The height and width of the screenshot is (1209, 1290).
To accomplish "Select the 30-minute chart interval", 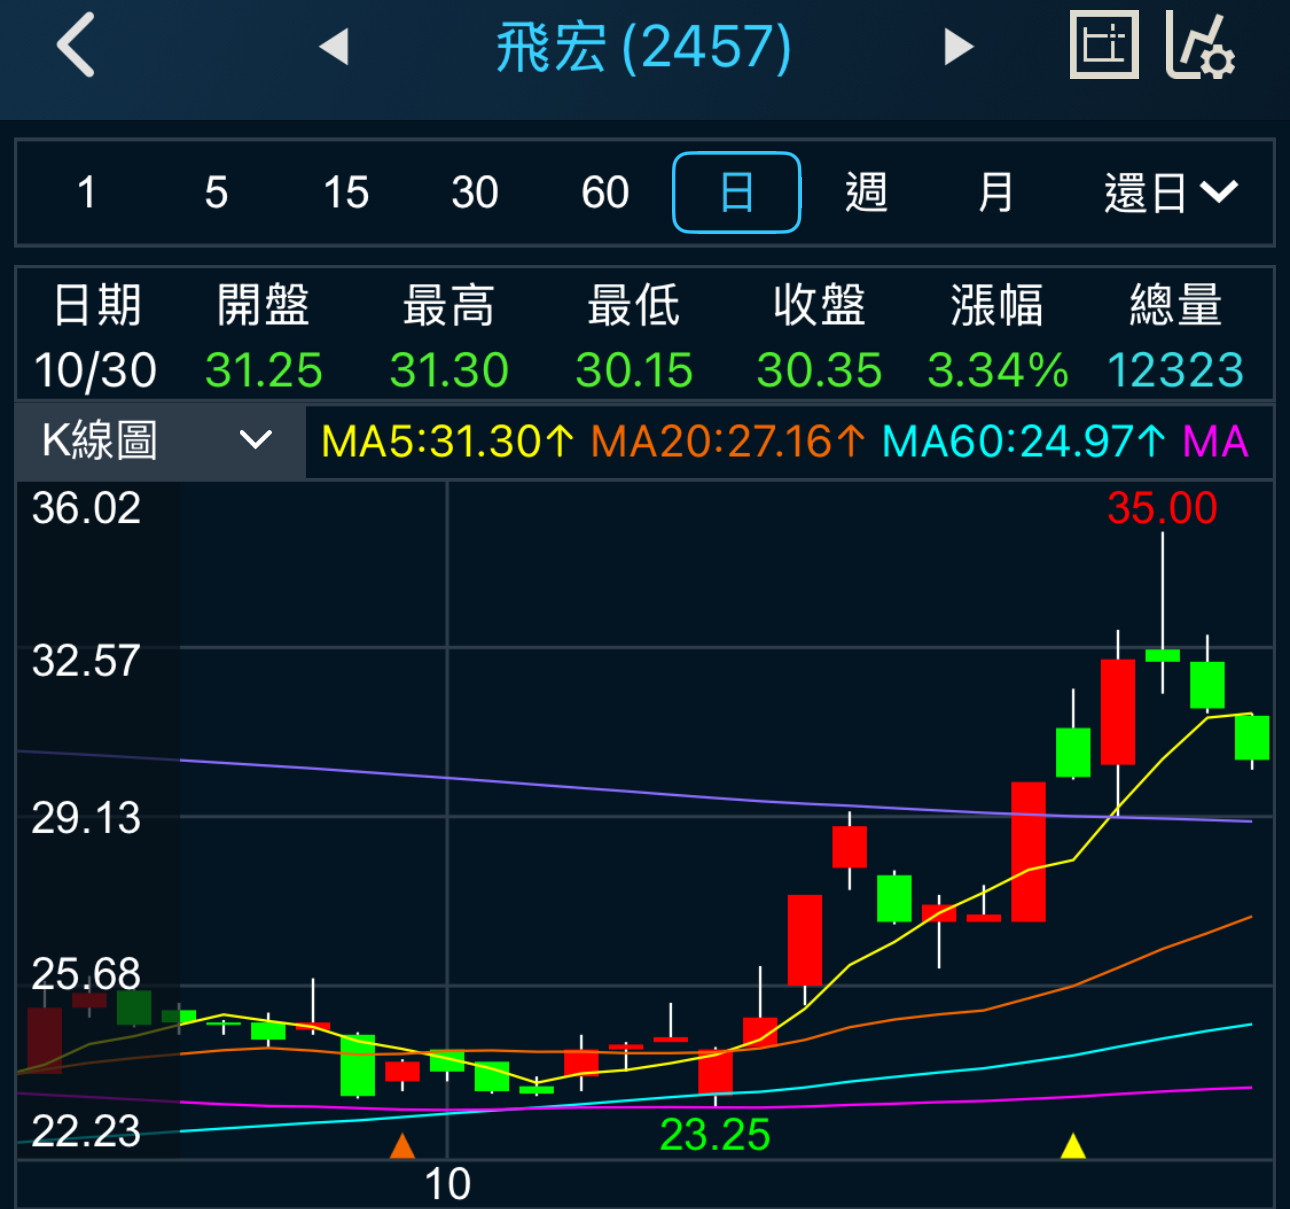I will [475, 193].
